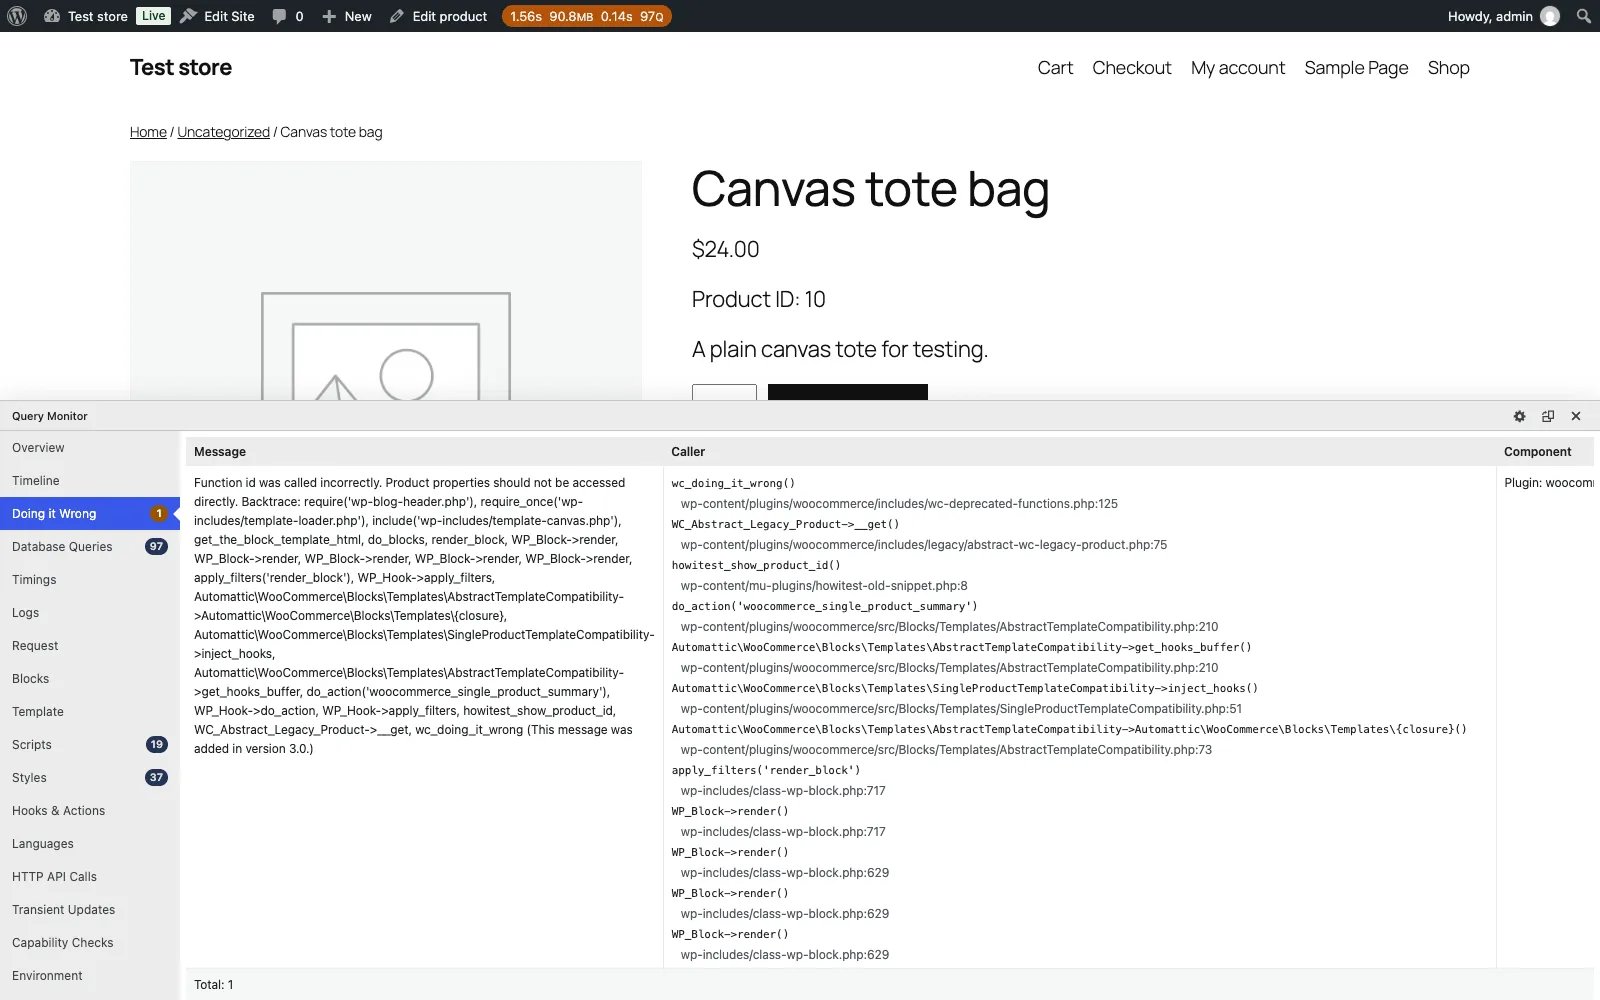Select the Doing it Wrong panel
This screenshot has height=1000, width=1600.
(x=90, y=514)
